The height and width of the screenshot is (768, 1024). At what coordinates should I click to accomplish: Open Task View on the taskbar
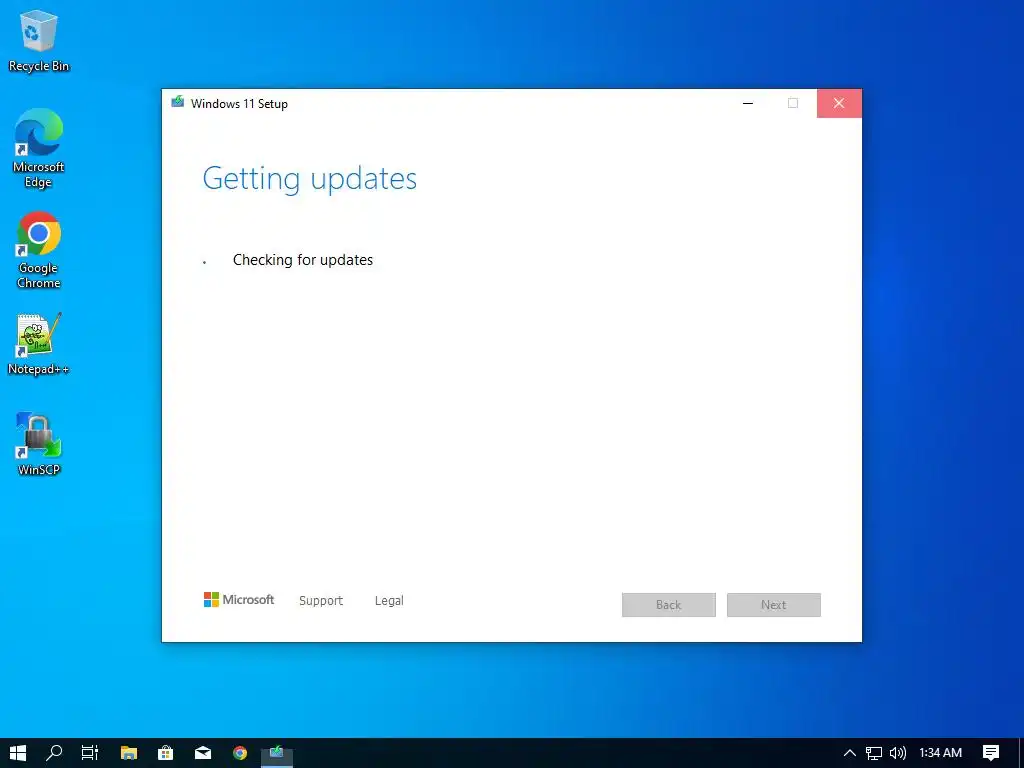tap(90, 753)
